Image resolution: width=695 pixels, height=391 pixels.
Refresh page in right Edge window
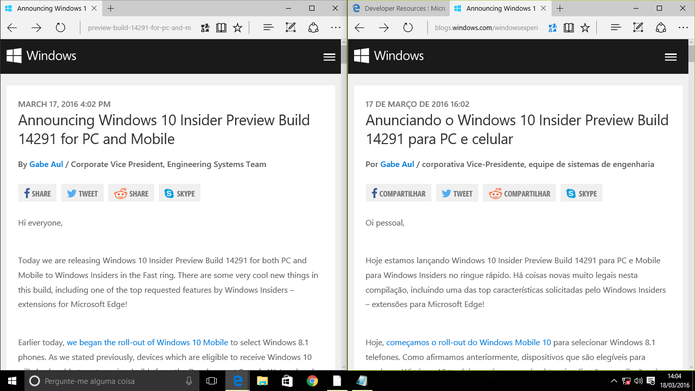tap(408, 27)
